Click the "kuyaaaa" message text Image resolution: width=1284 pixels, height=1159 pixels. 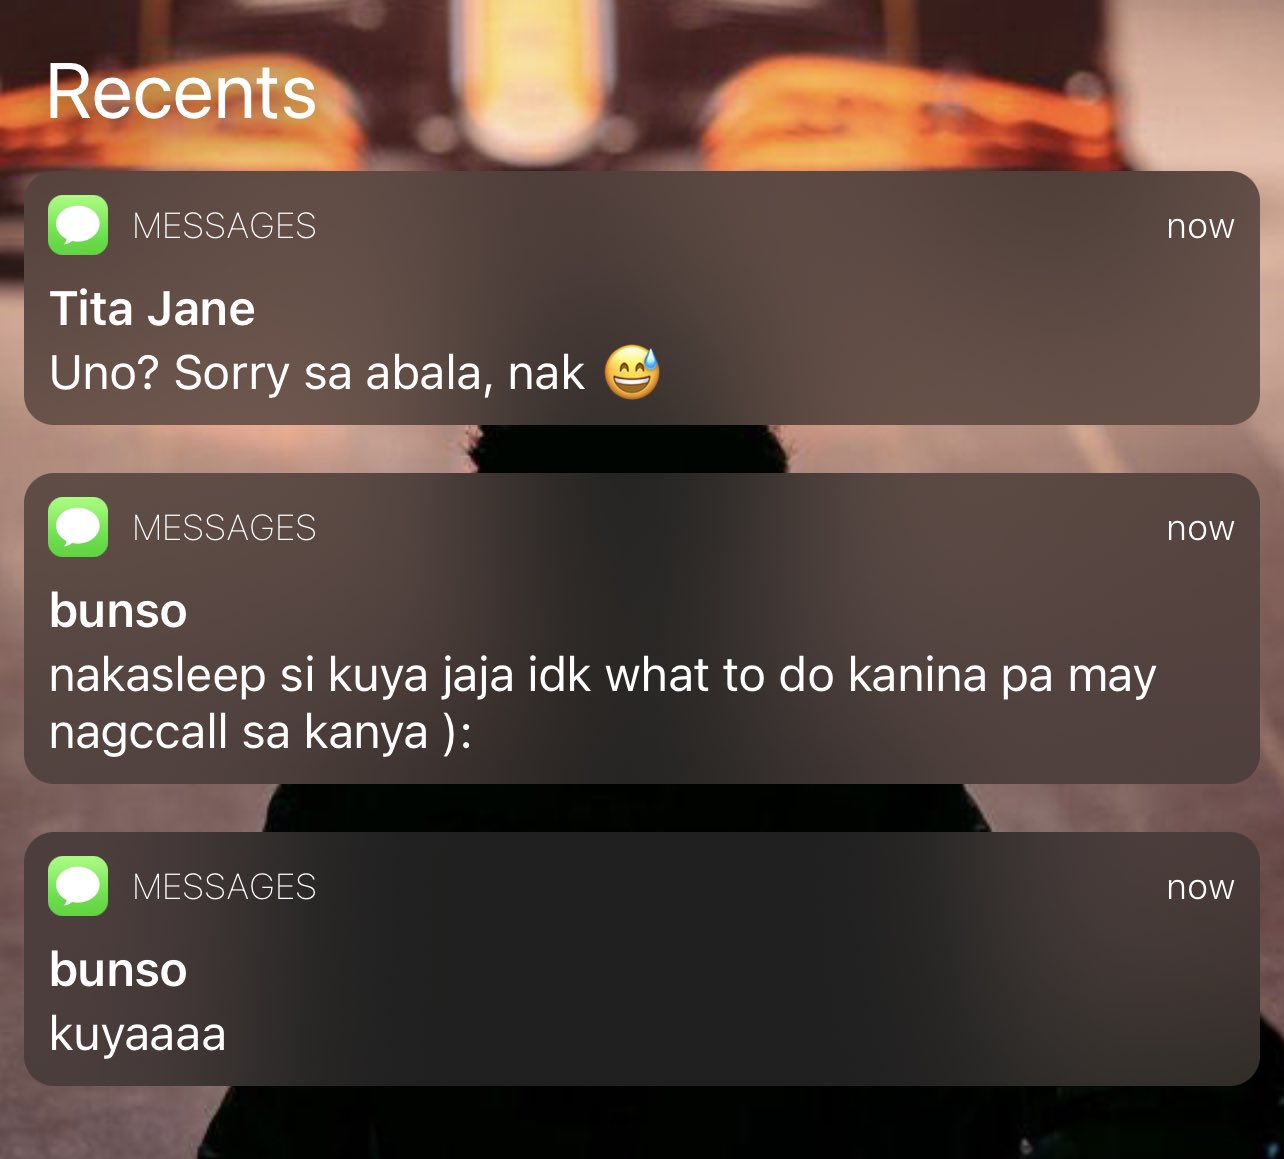click(138, 1034)
